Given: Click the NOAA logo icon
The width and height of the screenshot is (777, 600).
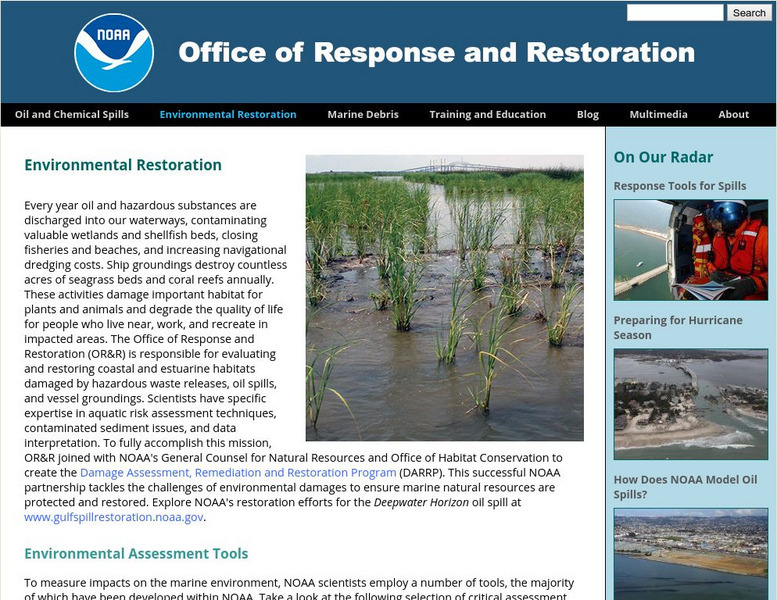Looking at the screenshot, I should [114, 53].
